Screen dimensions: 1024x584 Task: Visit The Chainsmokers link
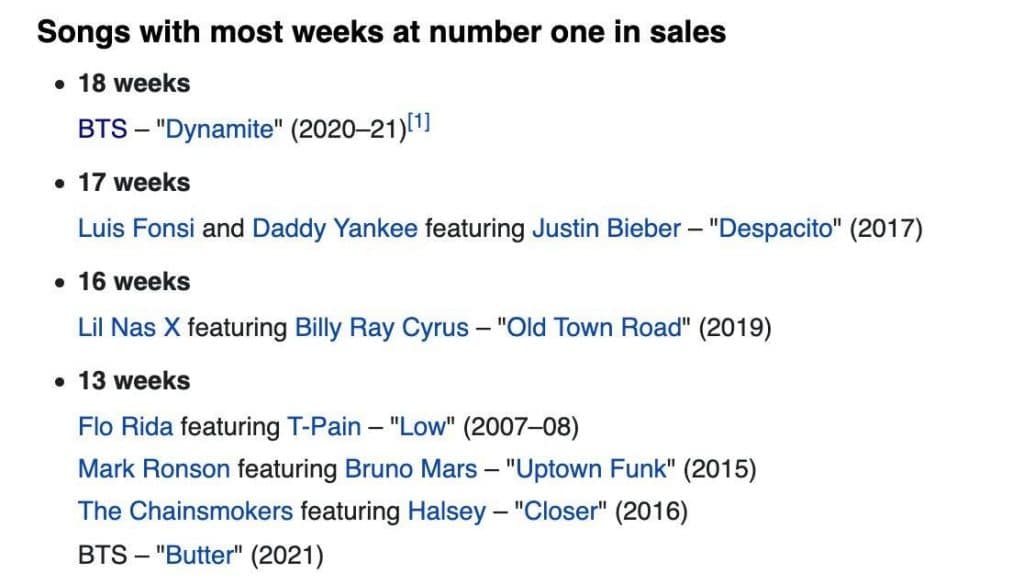186,512
